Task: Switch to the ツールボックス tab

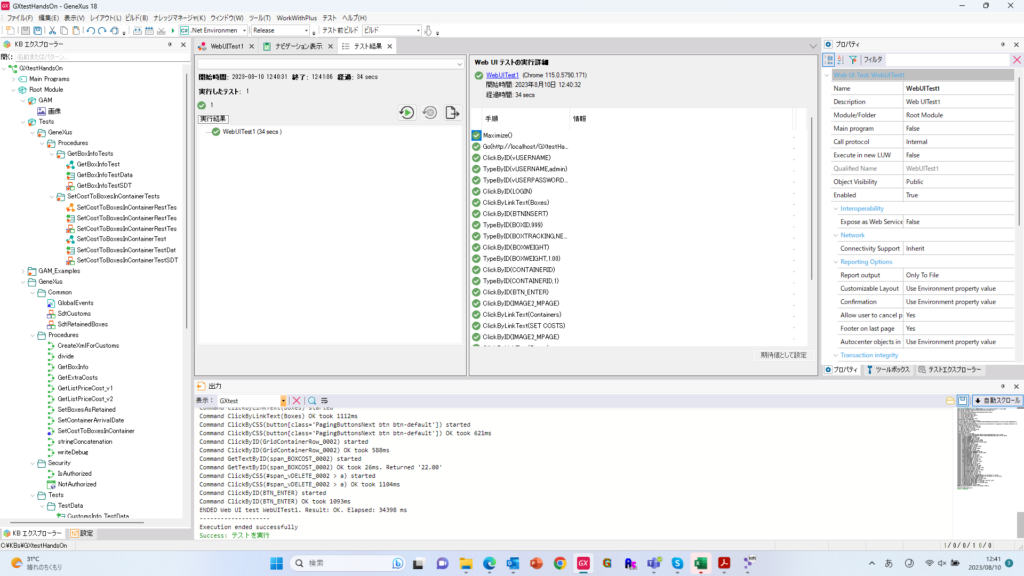Action: pyautogui.click(x=888, y=370)
